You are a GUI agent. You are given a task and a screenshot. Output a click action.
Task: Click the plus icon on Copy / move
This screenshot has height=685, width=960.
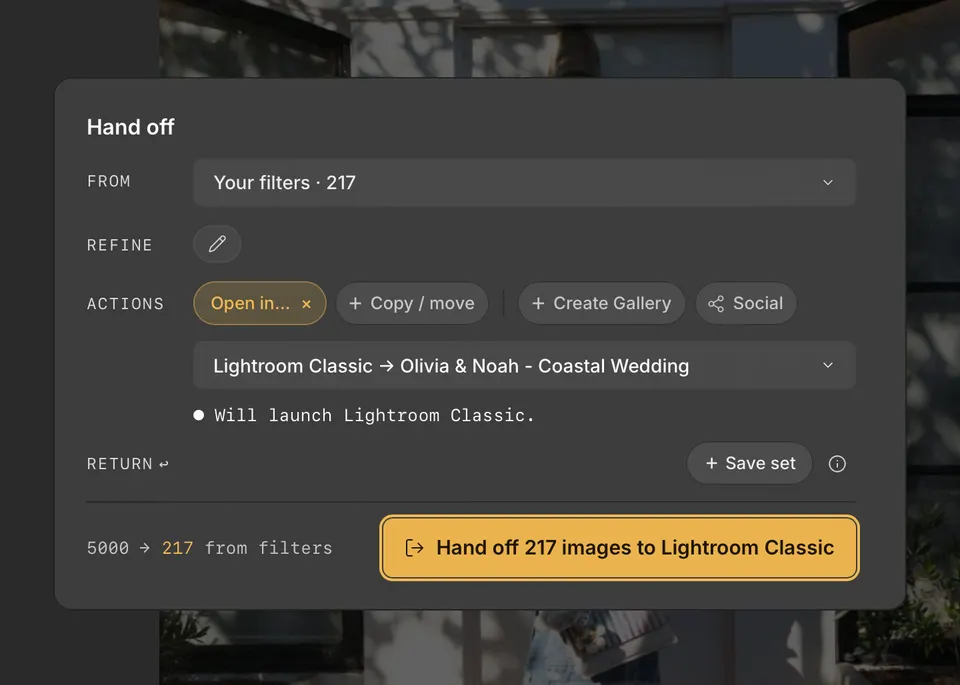click(355, 303)
